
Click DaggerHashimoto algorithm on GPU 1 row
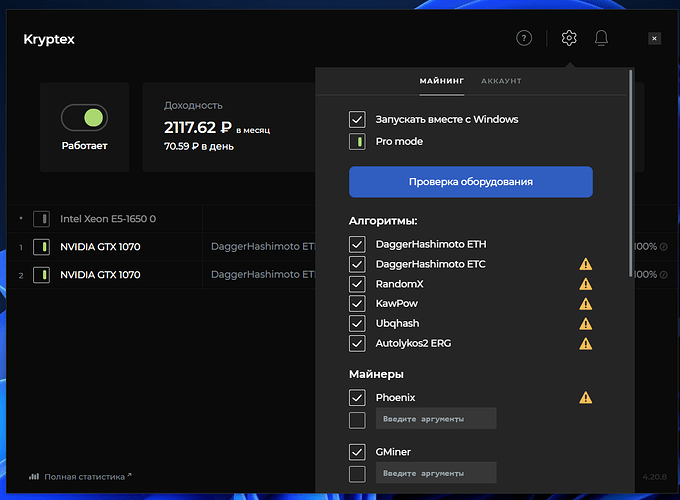tap(263, 246)
